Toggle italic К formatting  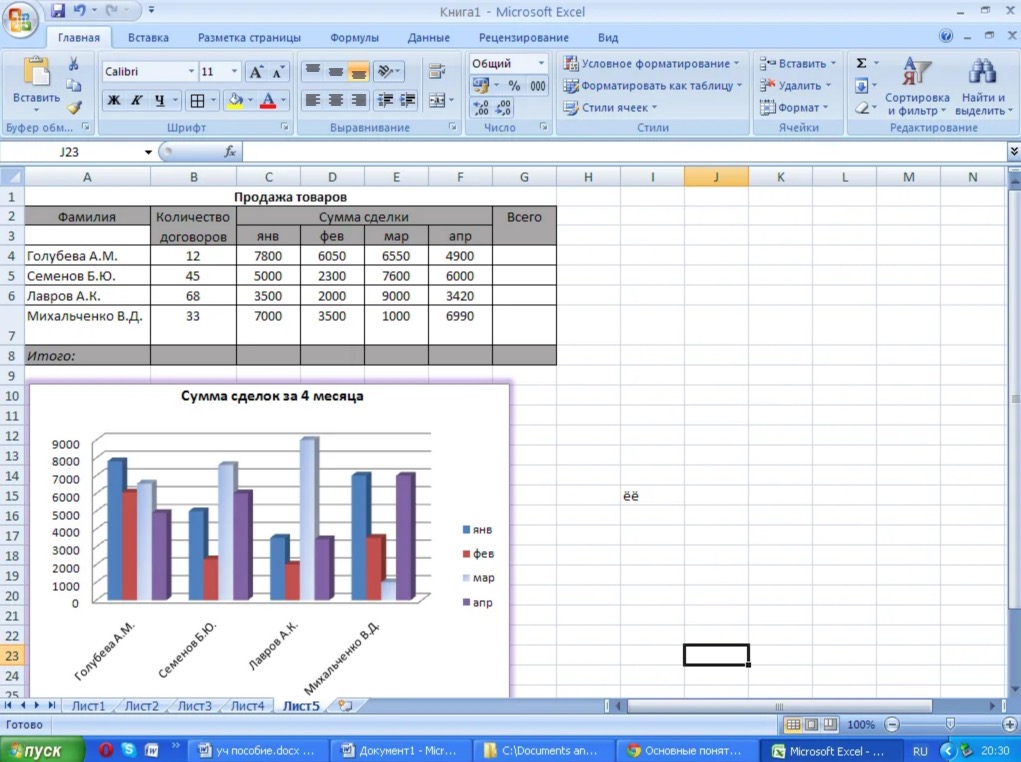136,100
